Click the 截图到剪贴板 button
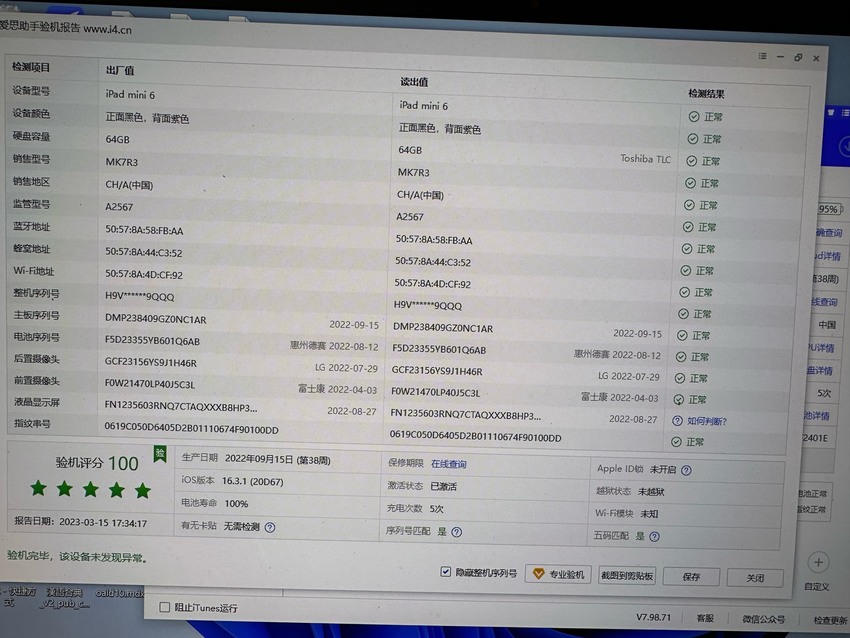This screenshot has width=850, height=638. pyautogui.click(x=627, y=576)
